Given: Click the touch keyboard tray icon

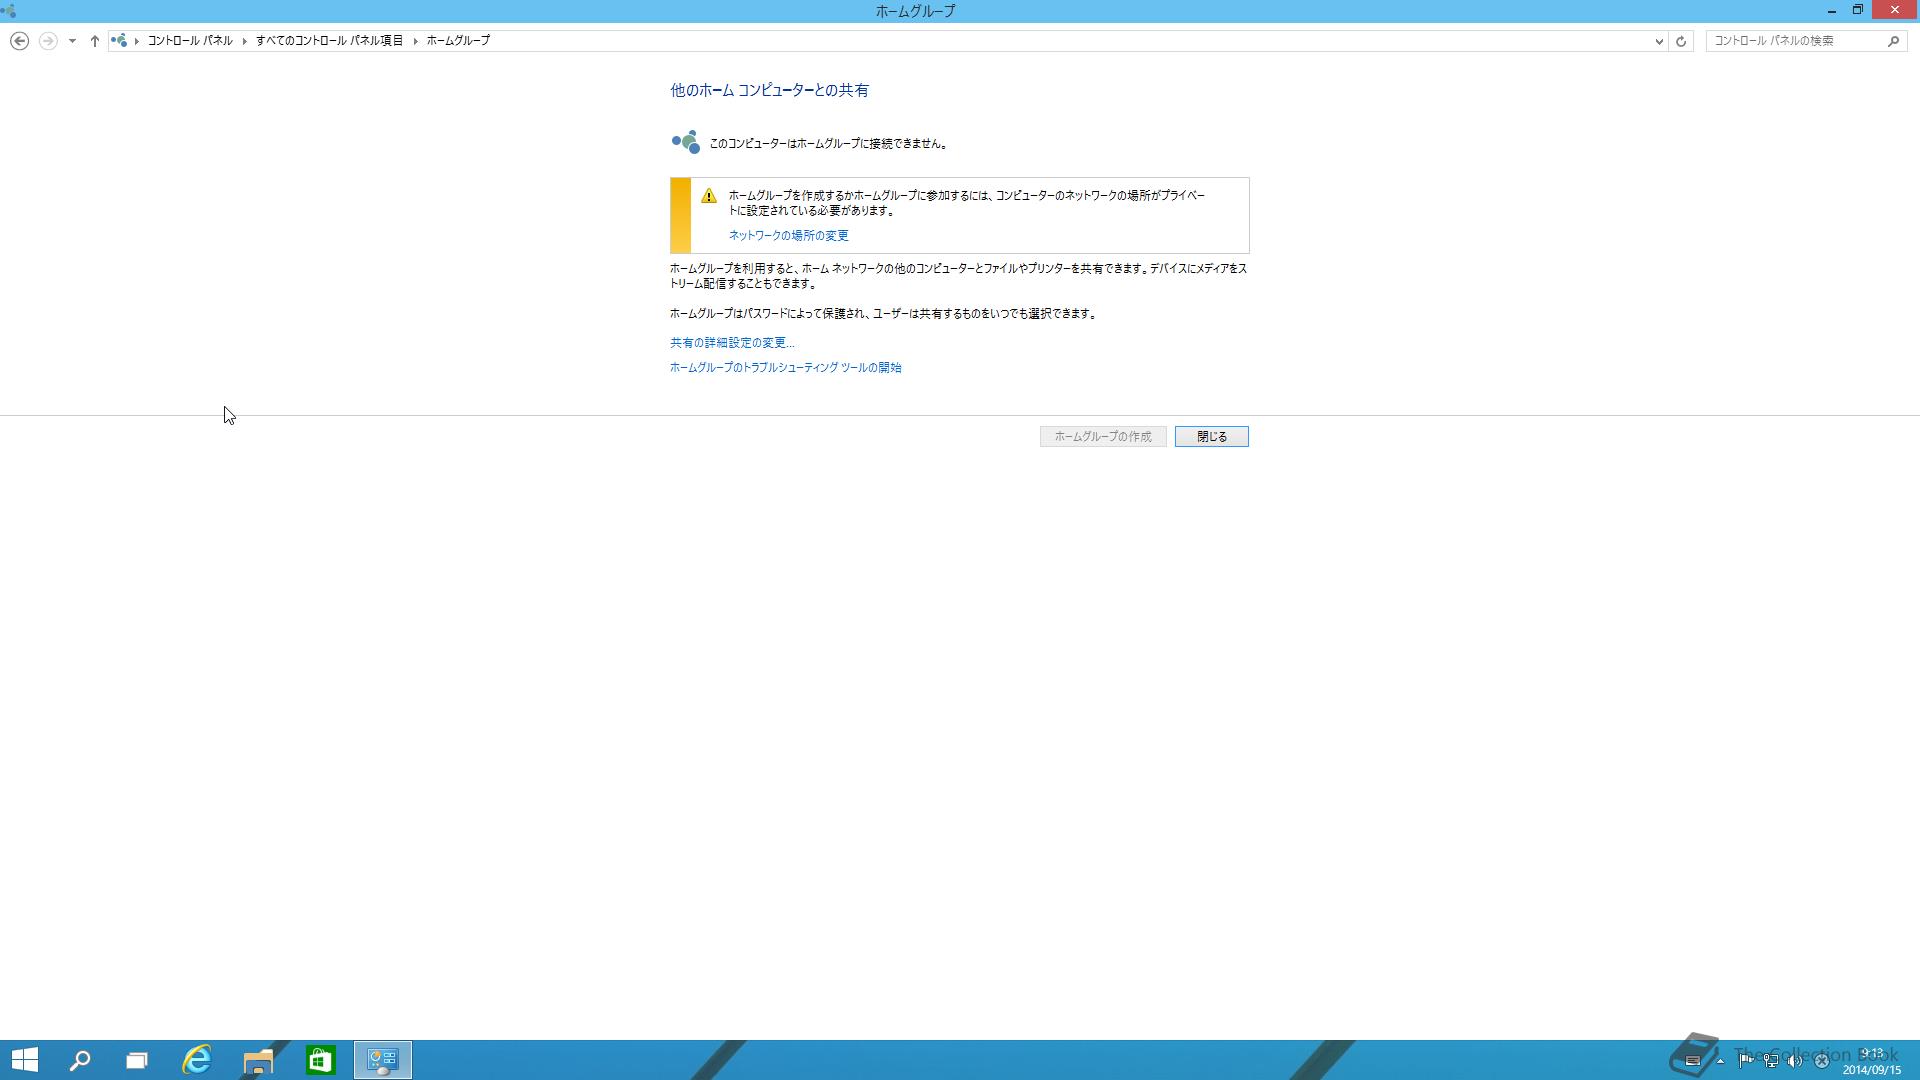Looking at the screenshot, I should pyautogui.click(x=1693, y=1061).
